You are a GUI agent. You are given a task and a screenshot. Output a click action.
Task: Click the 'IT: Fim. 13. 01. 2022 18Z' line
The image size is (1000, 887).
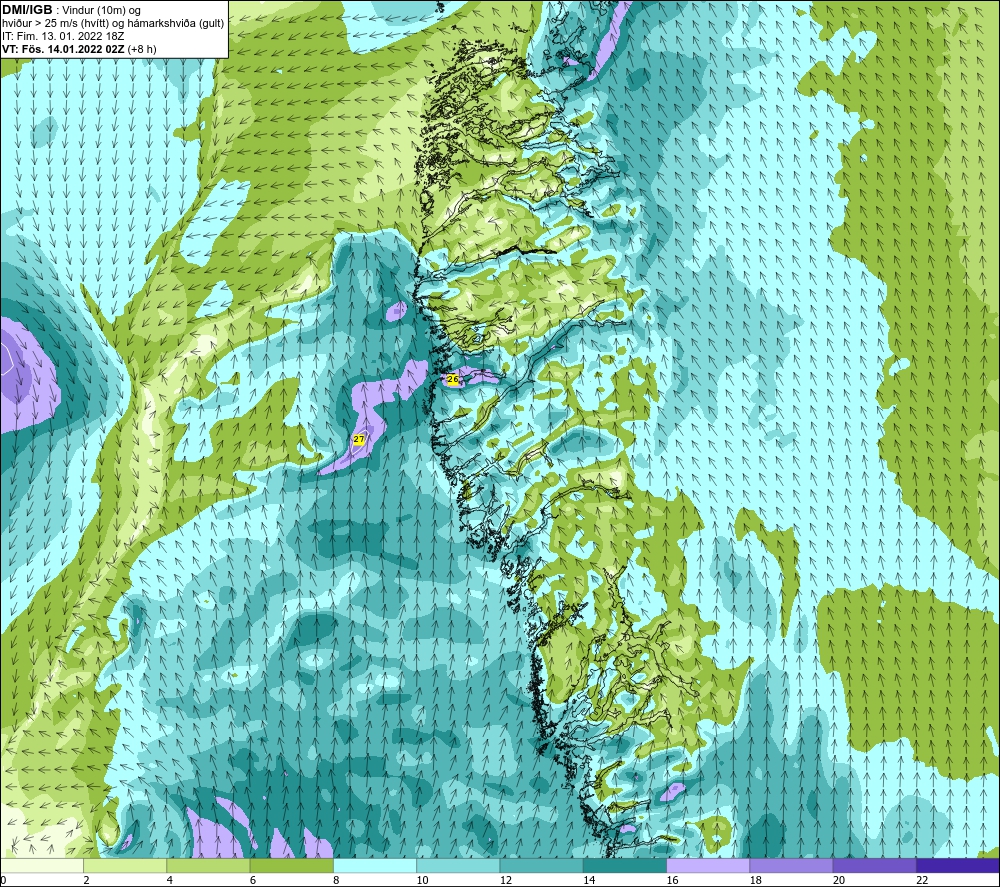(63, 36)
